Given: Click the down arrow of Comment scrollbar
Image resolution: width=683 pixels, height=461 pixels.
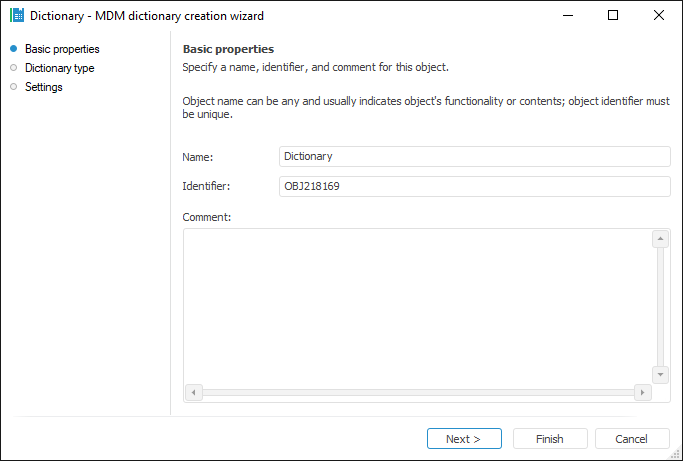Looking at the screenshot, I should pos(660,374).
